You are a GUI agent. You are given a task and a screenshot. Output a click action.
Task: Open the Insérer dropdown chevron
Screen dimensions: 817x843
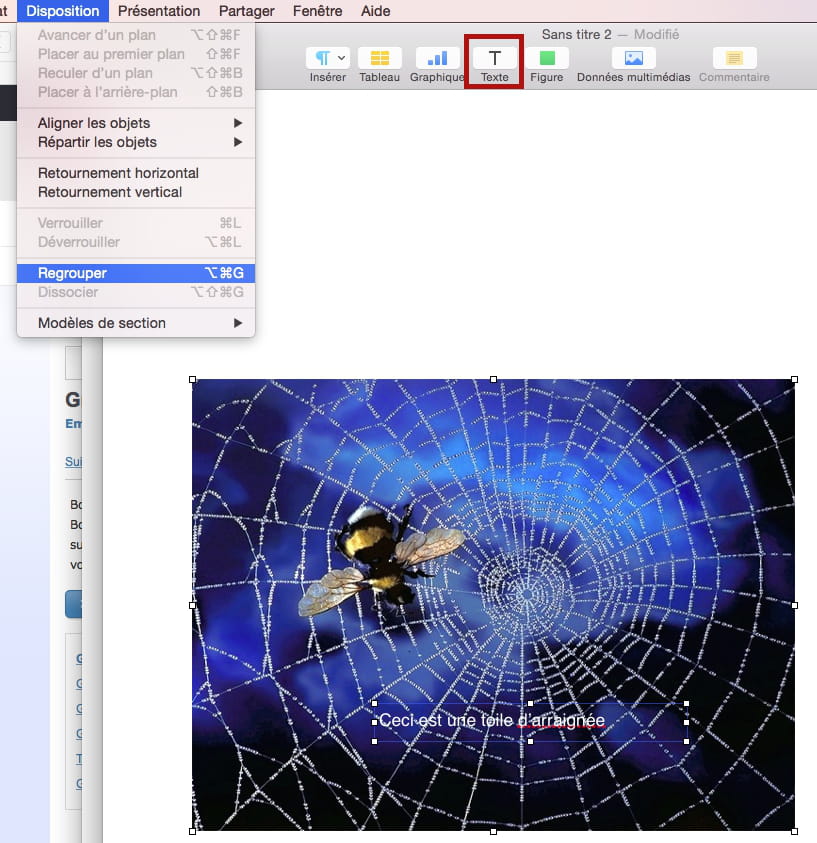coord(341,58)
